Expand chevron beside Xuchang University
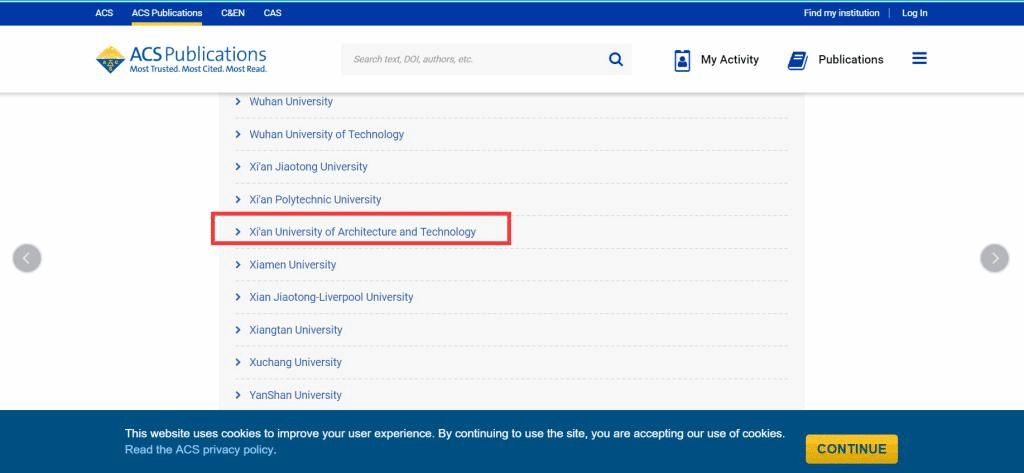Screen dimensions: 1024x473 [x=238, y=363]
